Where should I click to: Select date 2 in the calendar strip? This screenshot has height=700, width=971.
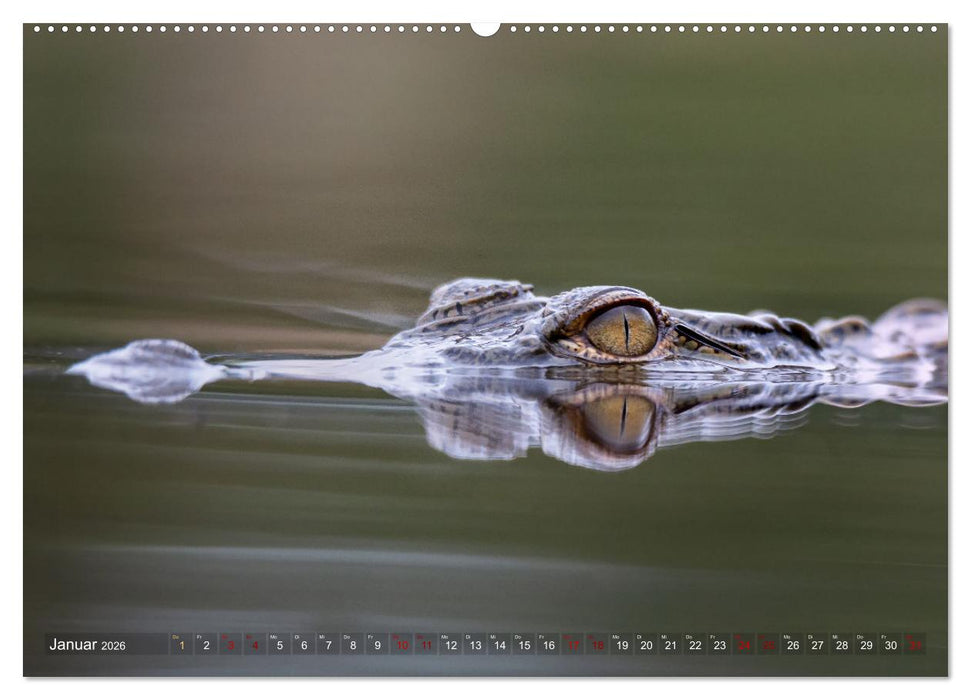[206, 645]
